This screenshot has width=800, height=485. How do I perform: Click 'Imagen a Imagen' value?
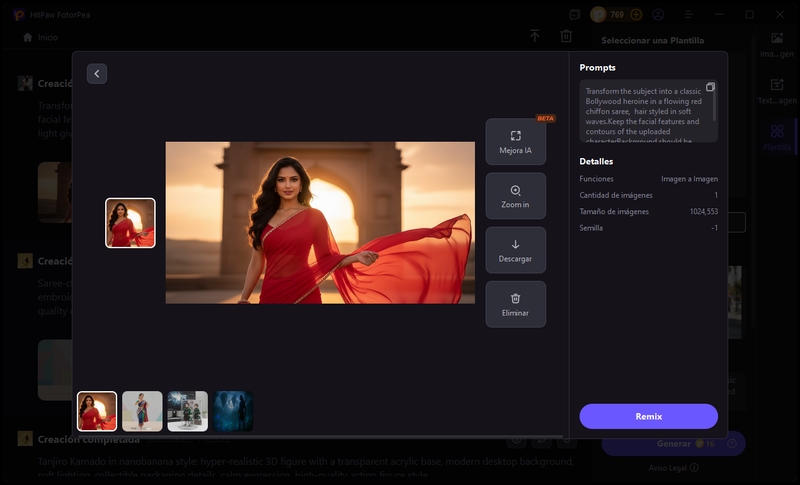coord(689,179)
